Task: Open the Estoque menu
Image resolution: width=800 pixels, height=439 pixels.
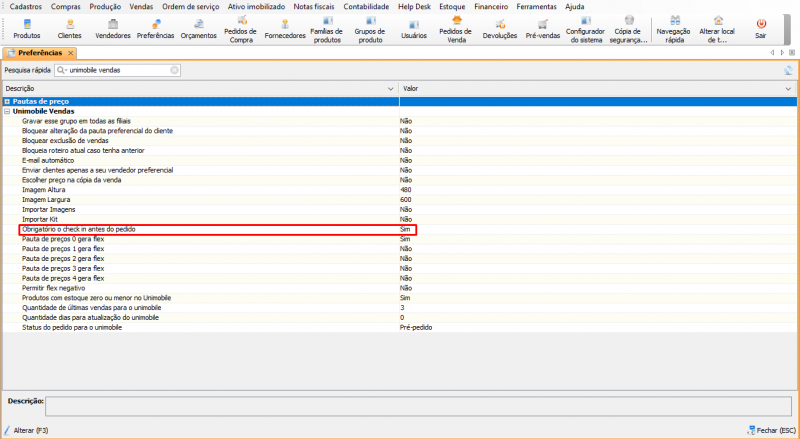Action: (452, 7)
